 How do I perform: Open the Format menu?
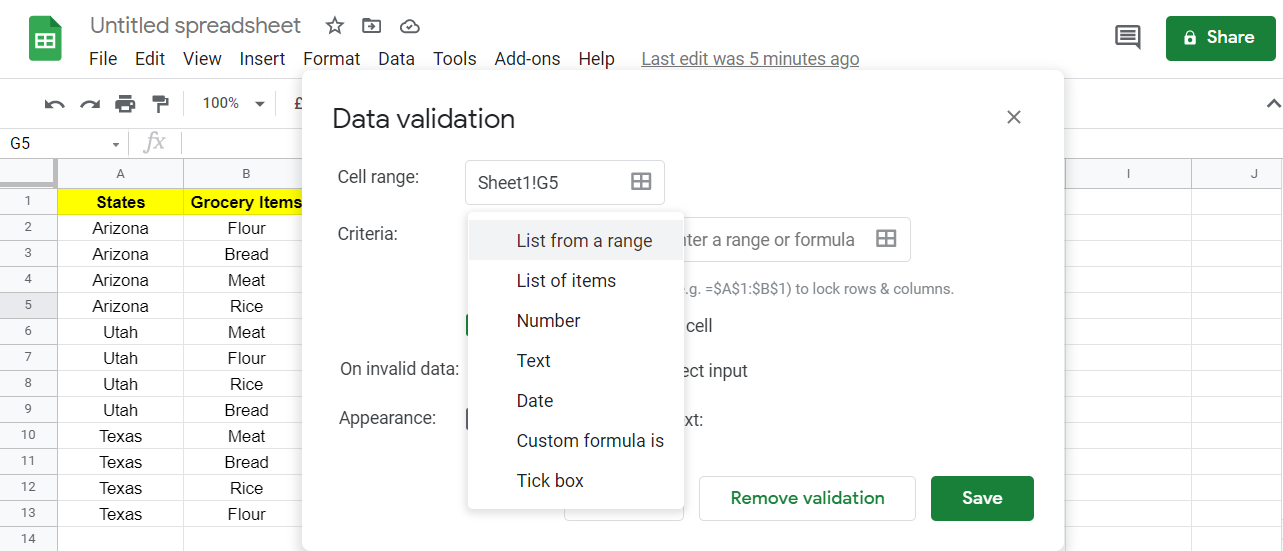click(331, 59)
